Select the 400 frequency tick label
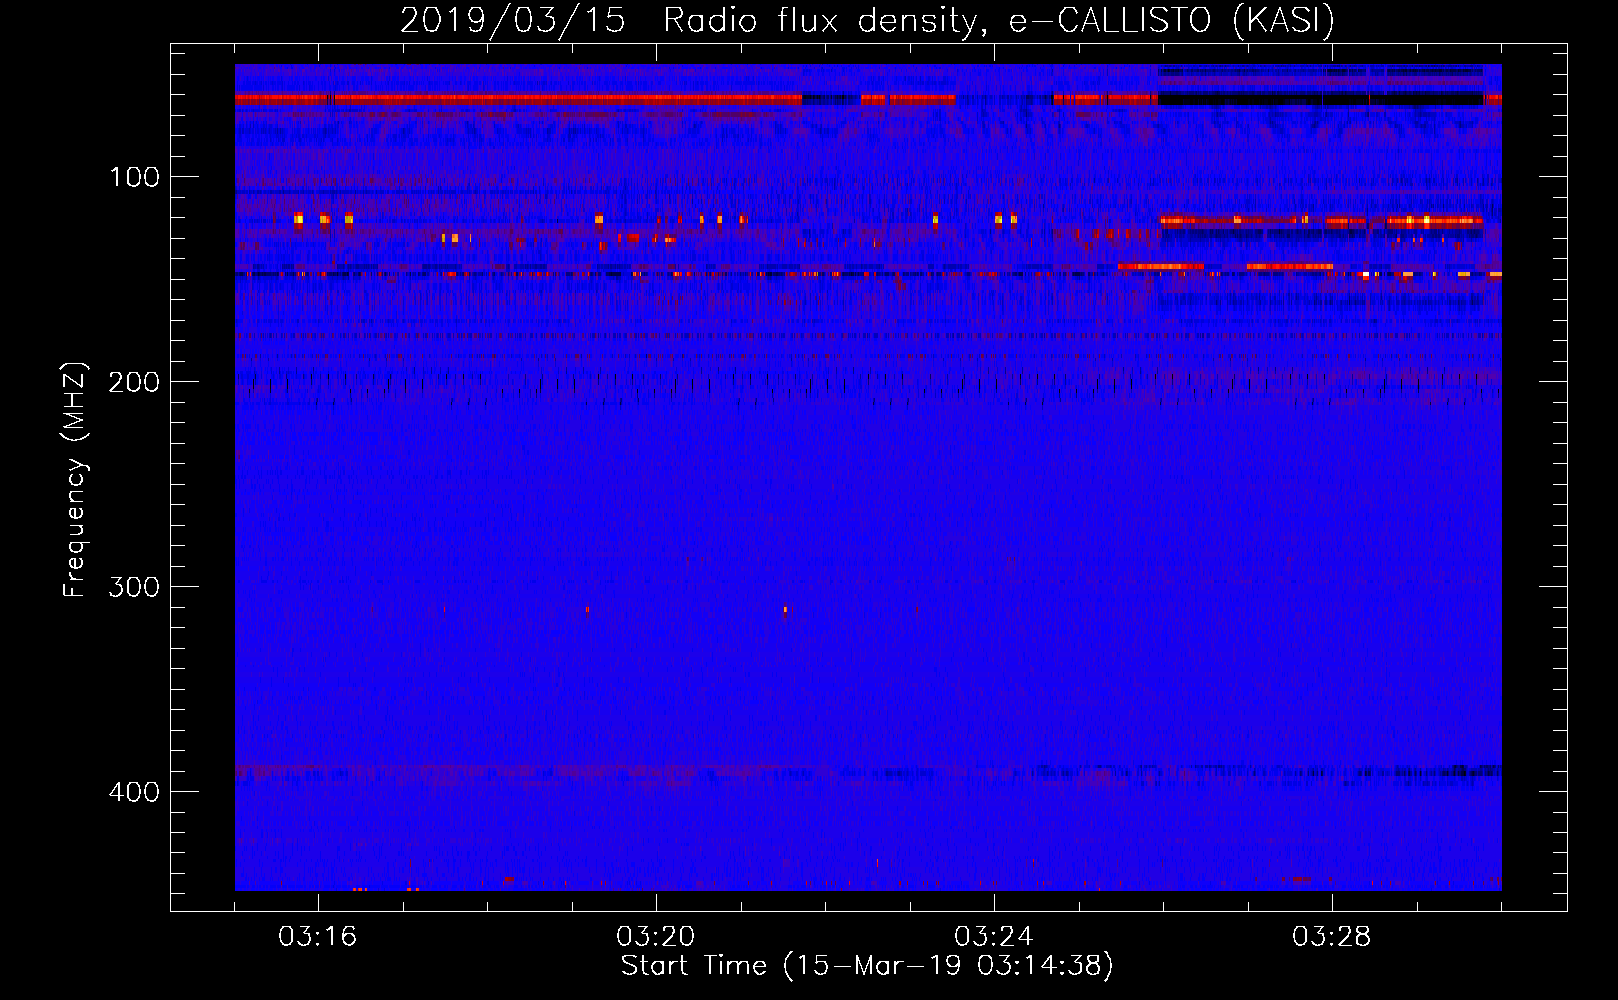 pos(135,792)
